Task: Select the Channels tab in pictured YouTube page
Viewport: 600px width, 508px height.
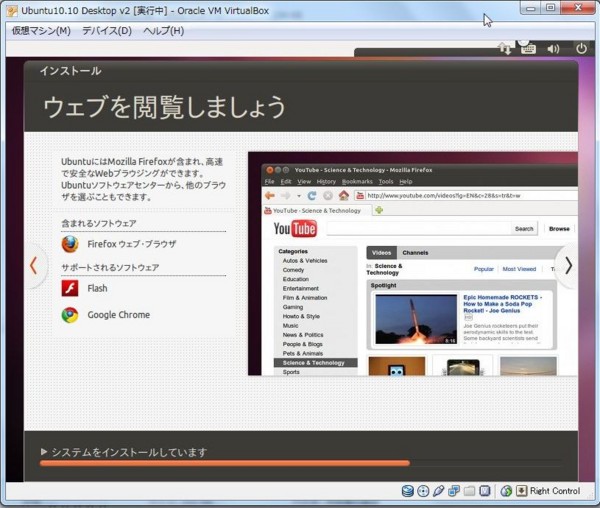Action: pyautogui.click(x=415, y=253)
